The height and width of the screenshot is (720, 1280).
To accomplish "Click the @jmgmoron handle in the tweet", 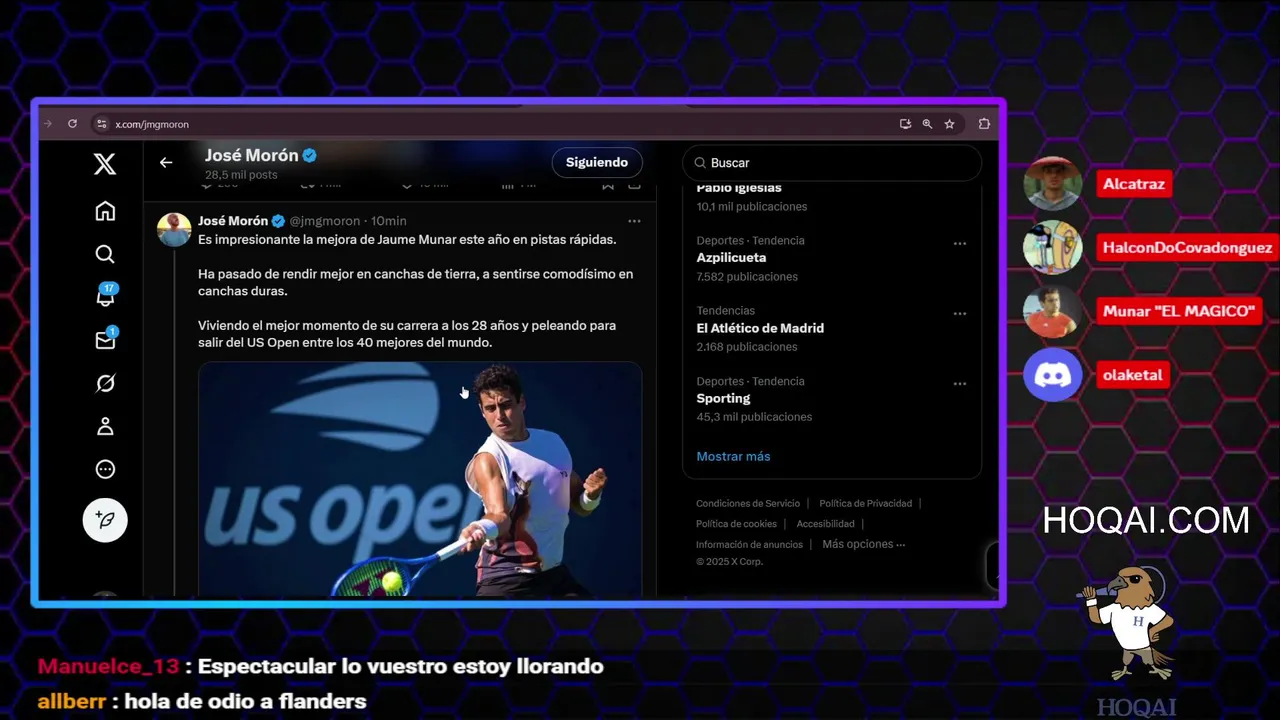I will pos(325,221).
